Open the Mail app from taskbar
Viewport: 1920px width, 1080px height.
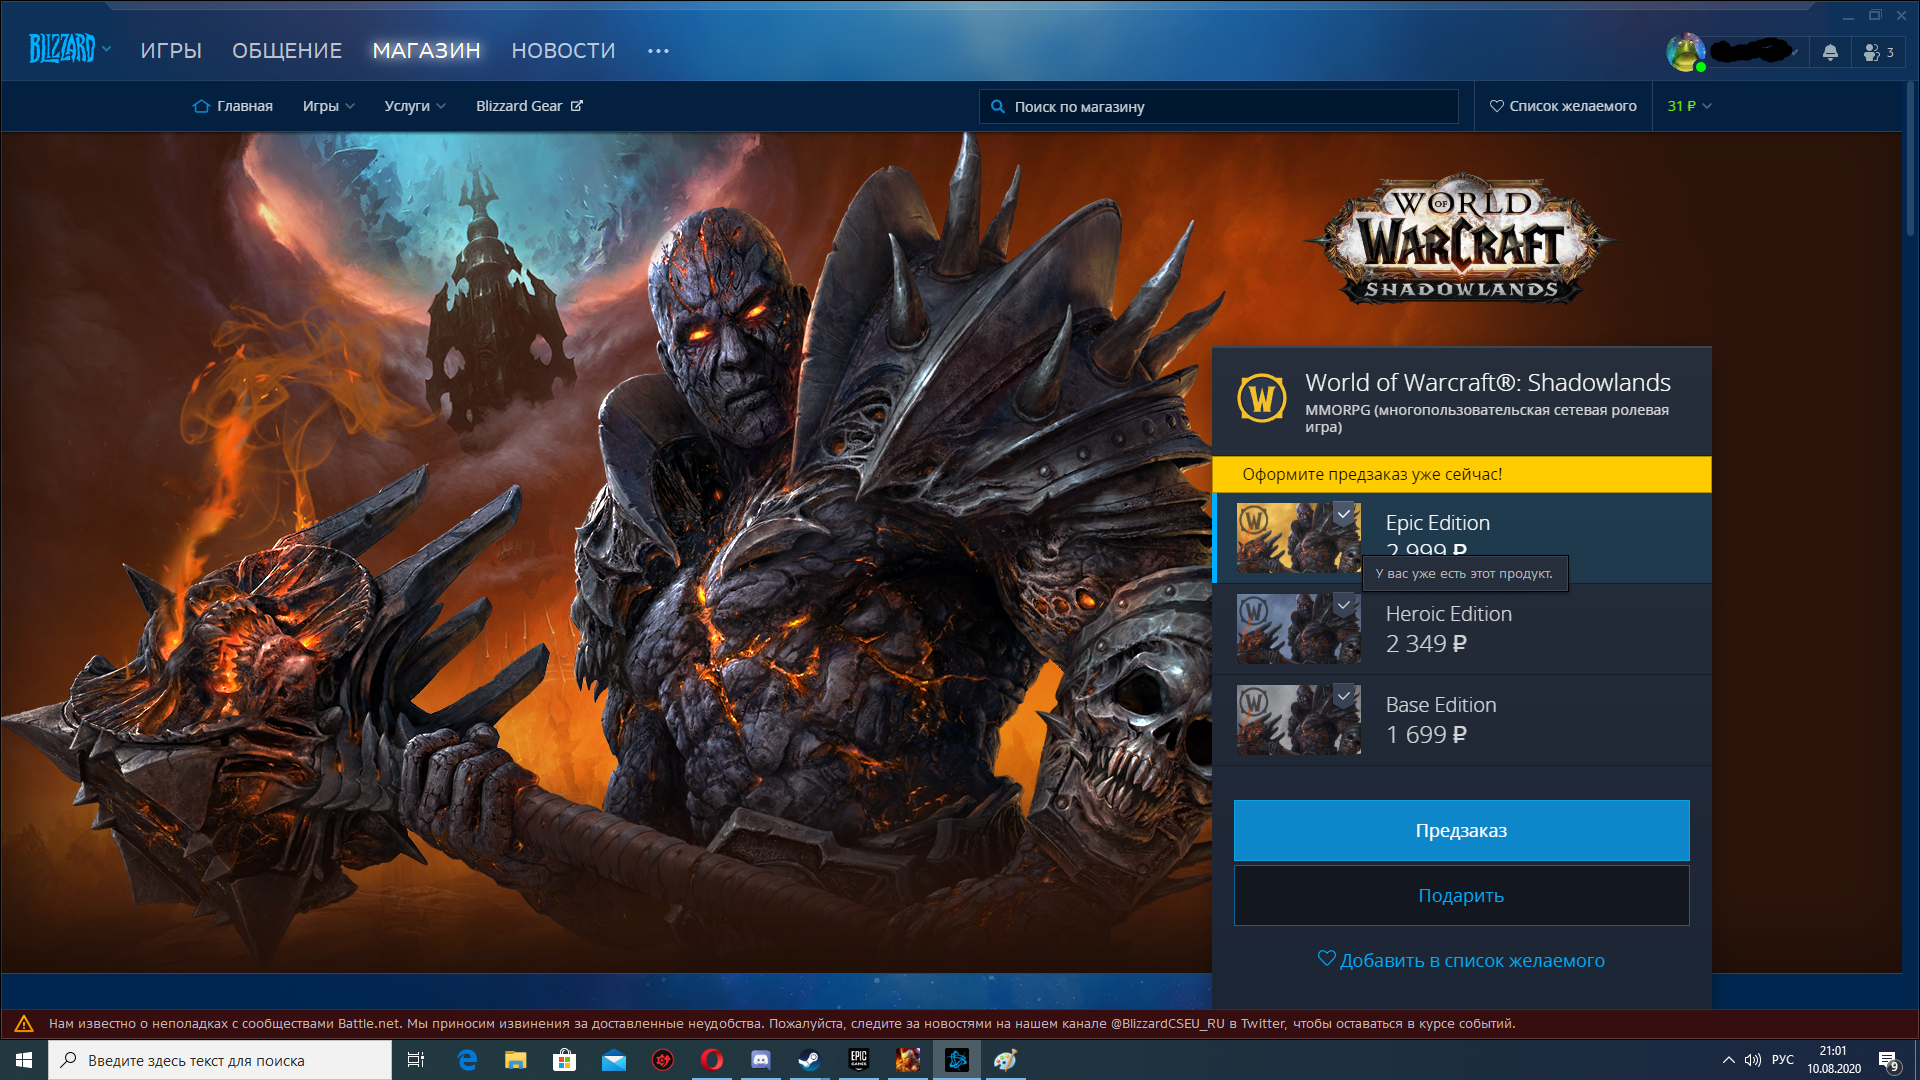(x=614, y=1060)
